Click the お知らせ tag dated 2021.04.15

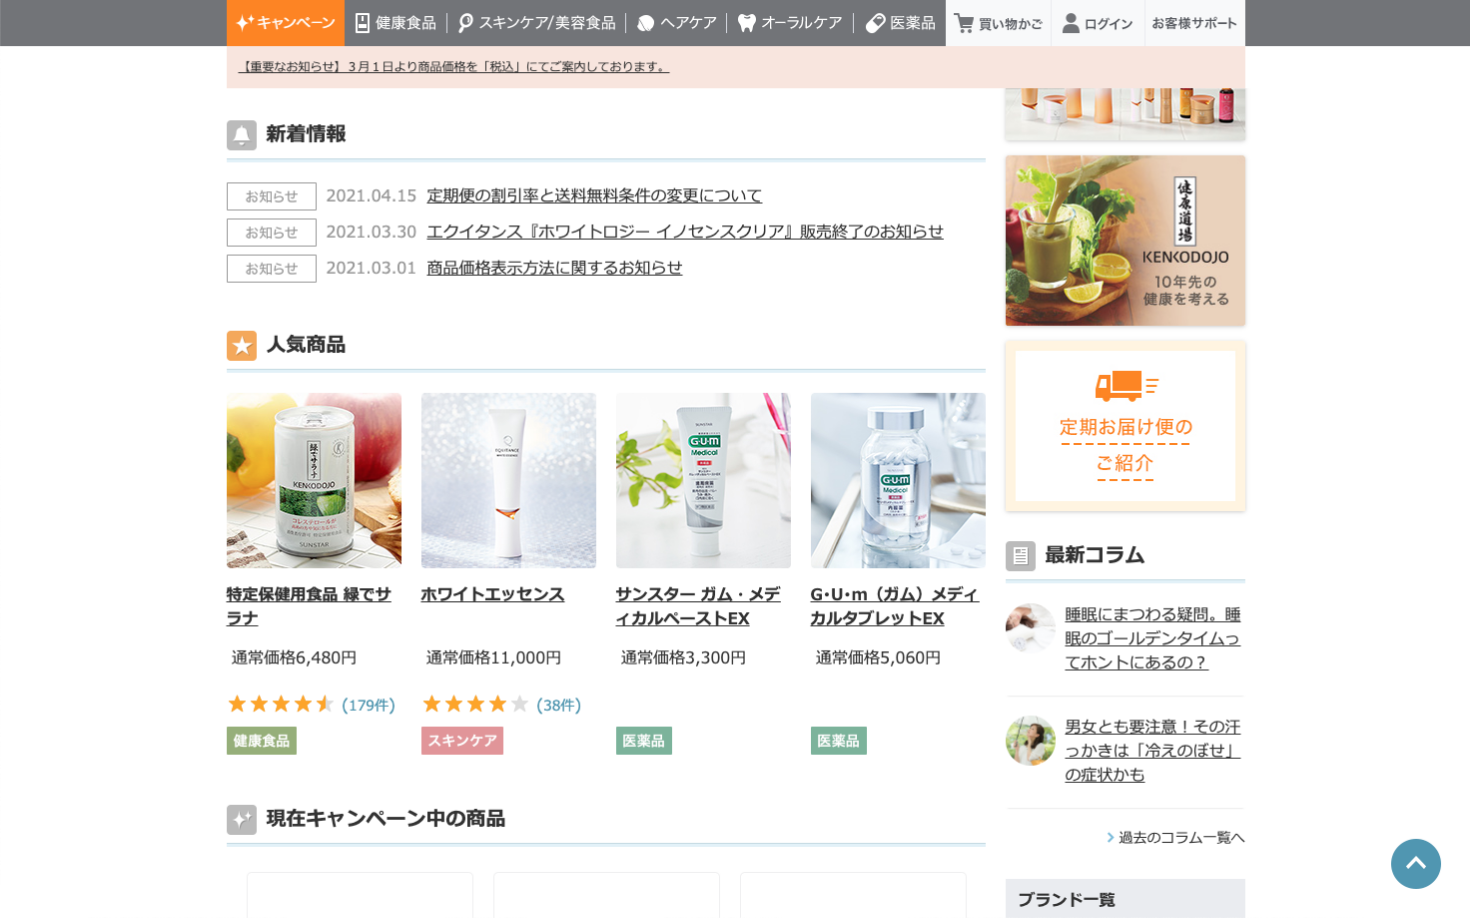coord(271,196)
